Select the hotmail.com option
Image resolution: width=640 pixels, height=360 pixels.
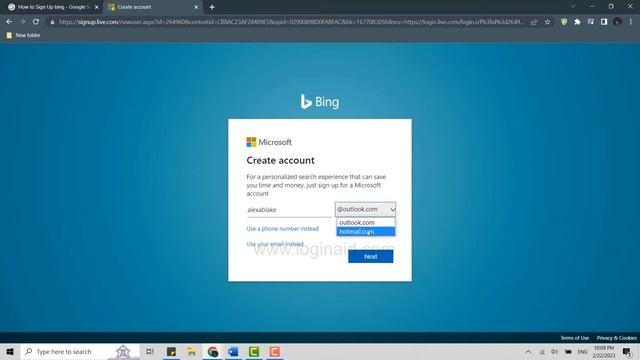point(366,231)
